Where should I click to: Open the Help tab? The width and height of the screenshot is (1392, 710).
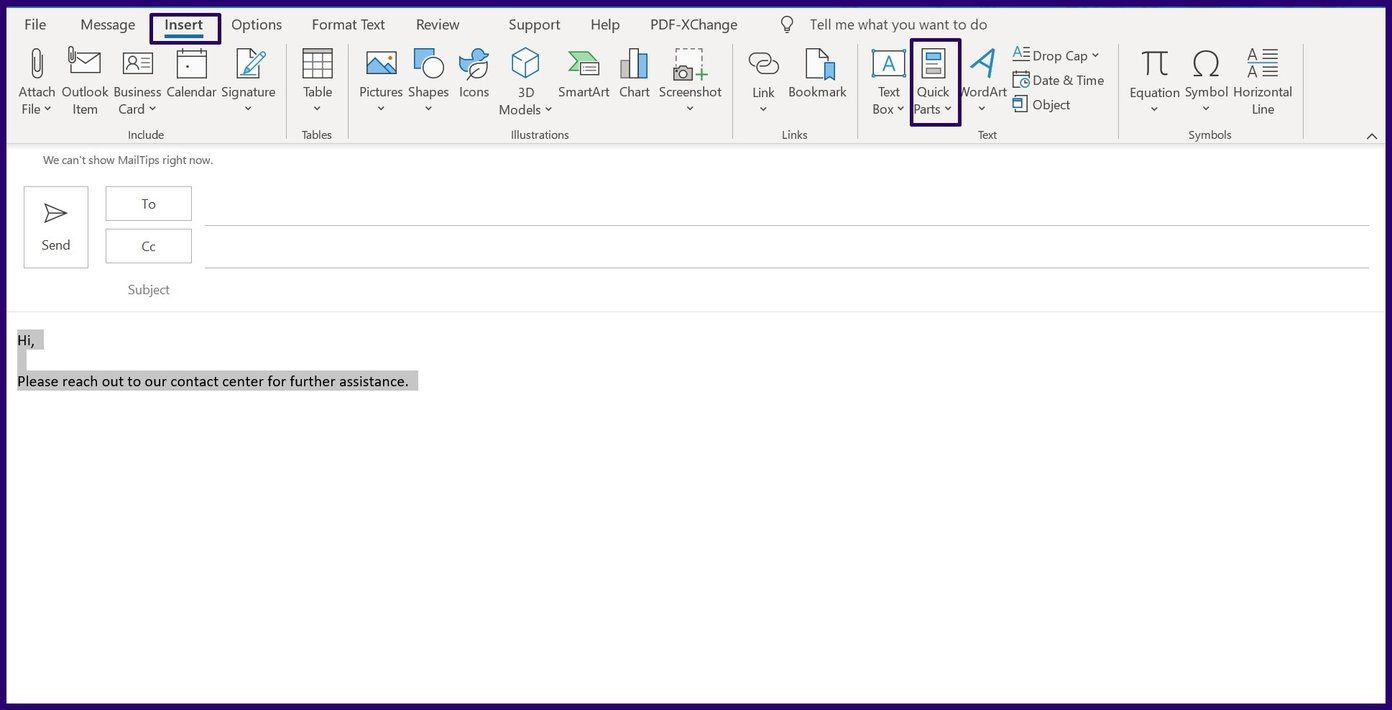(605, 24)
